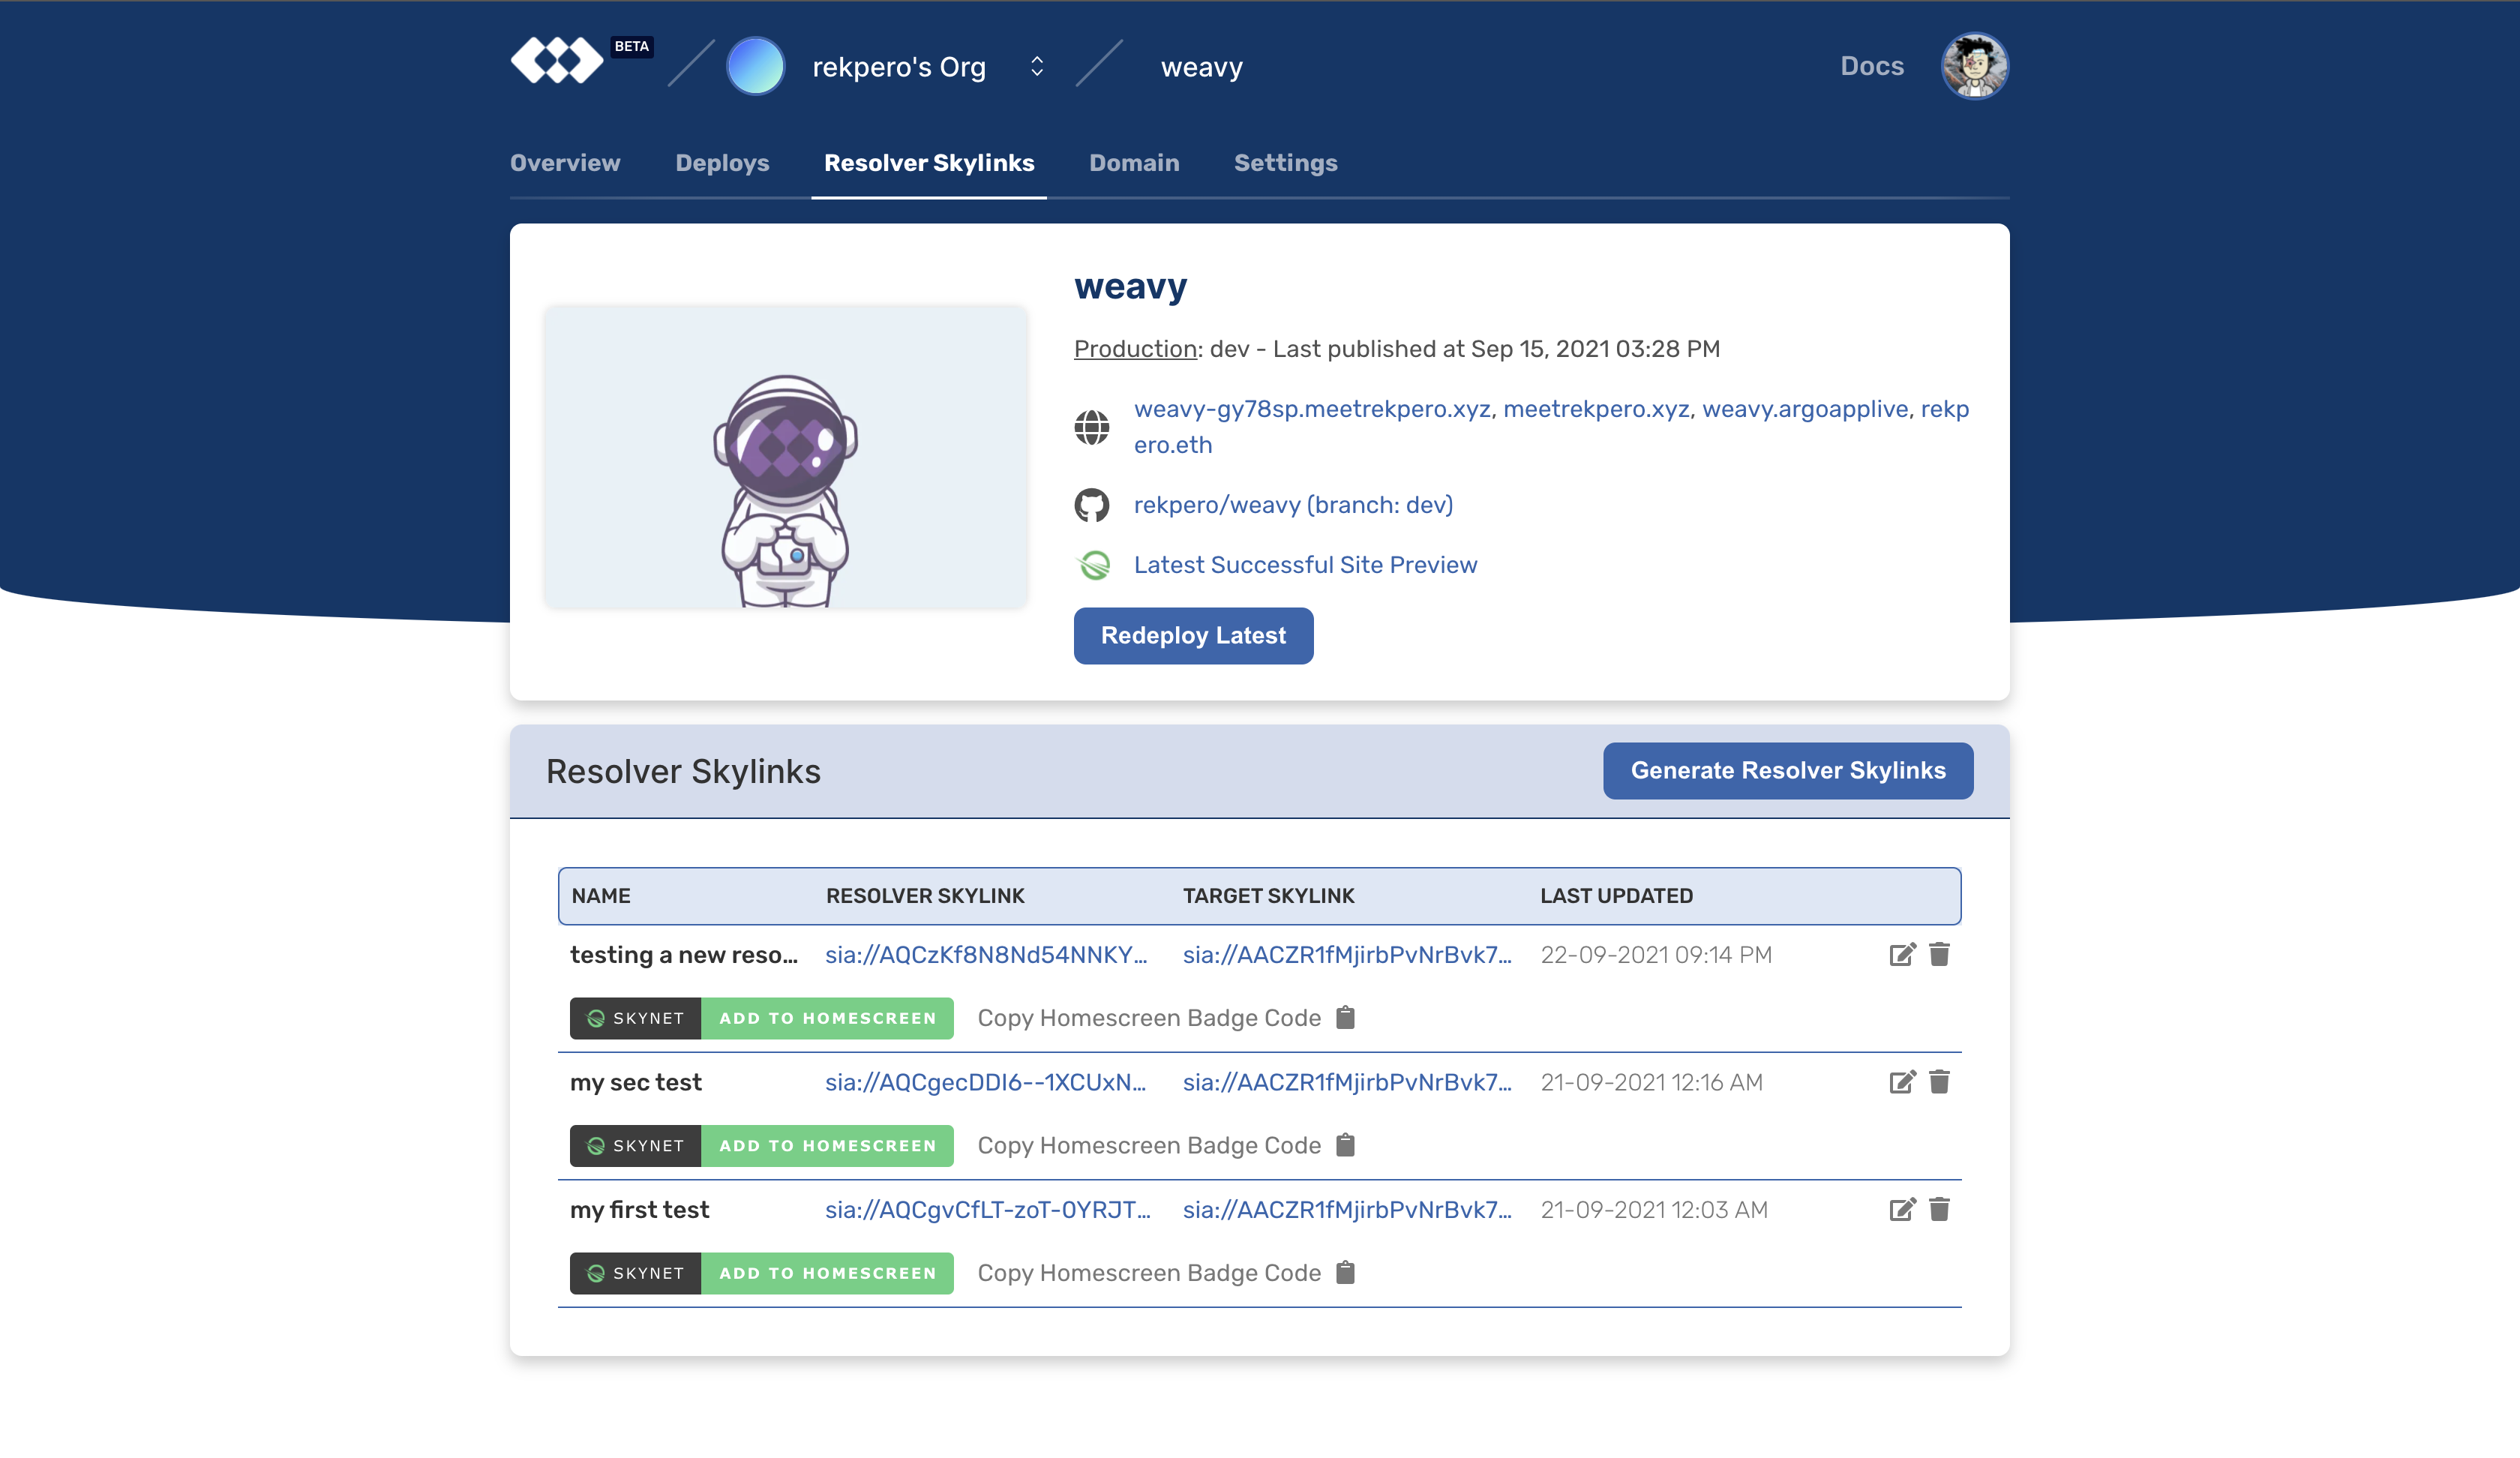Open target skylink for testing a new reso… row

click(x=1347, y=955)
